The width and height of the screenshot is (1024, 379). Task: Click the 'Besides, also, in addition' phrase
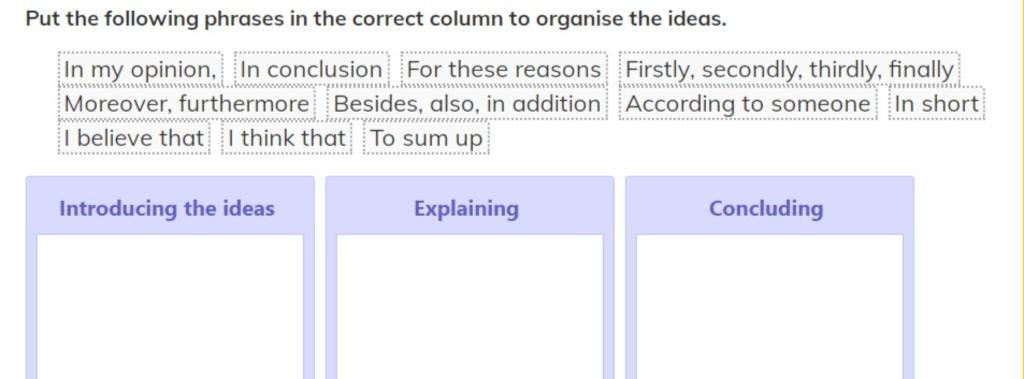click(x=467, y=104)
